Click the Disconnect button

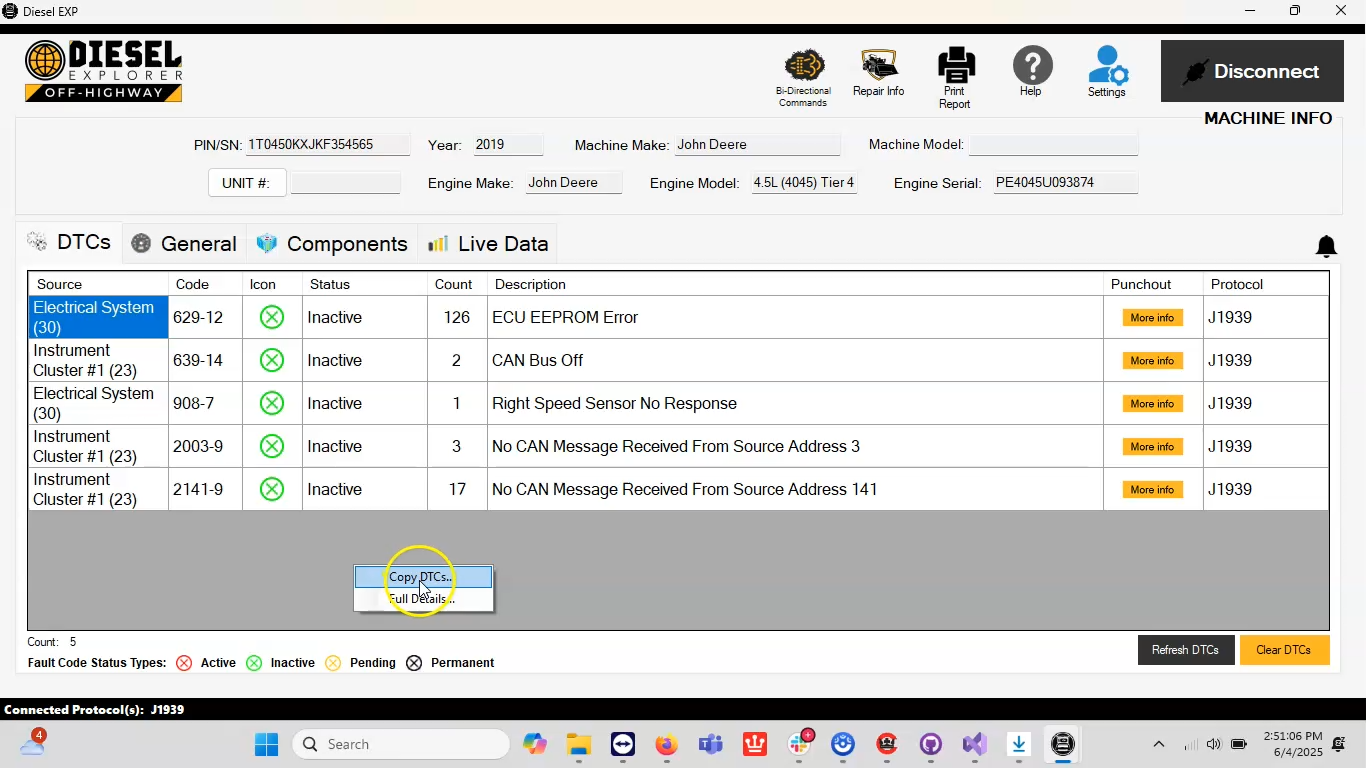click(1252, 71)
